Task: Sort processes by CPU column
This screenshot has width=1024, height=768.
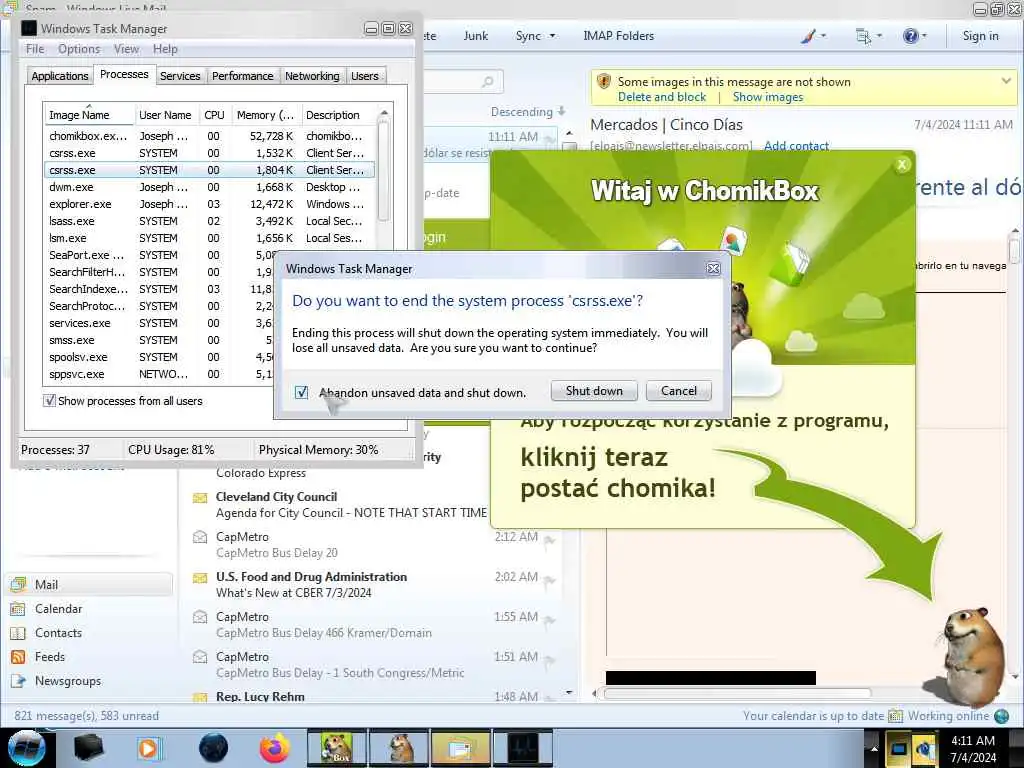Action: point(214,115)
